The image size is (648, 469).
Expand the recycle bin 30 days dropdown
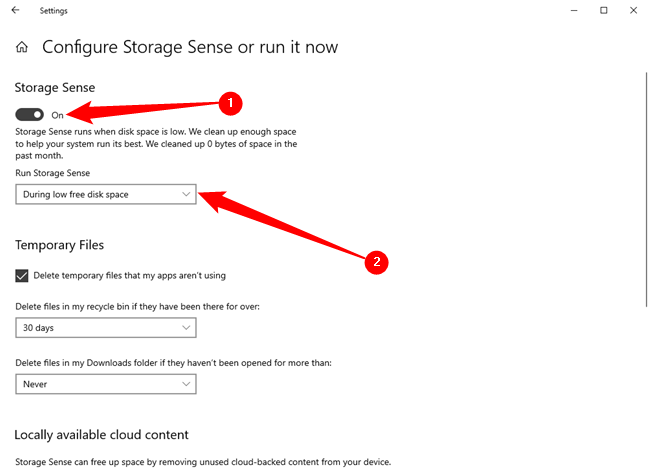coord(106,327)
